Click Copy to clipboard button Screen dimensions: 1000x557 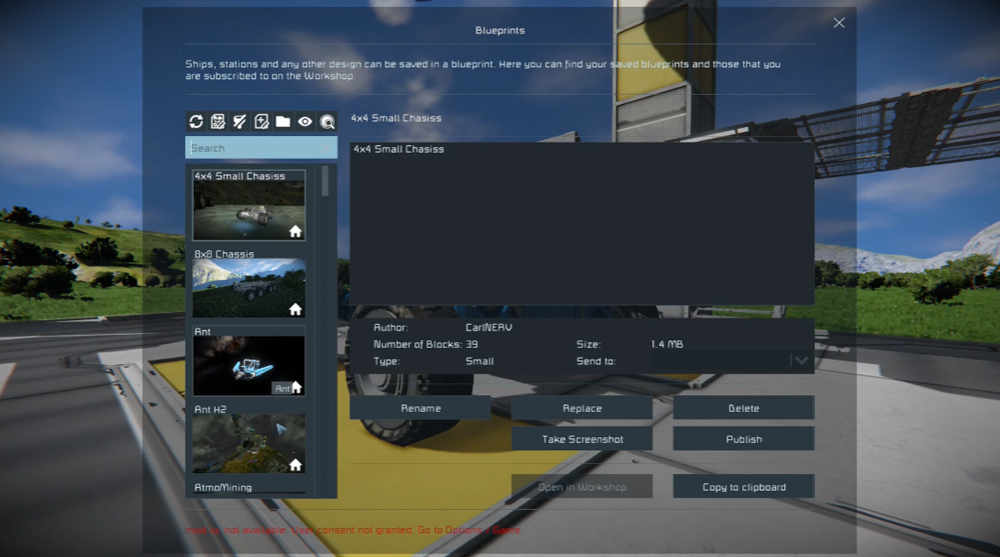(x=743, y=487)
